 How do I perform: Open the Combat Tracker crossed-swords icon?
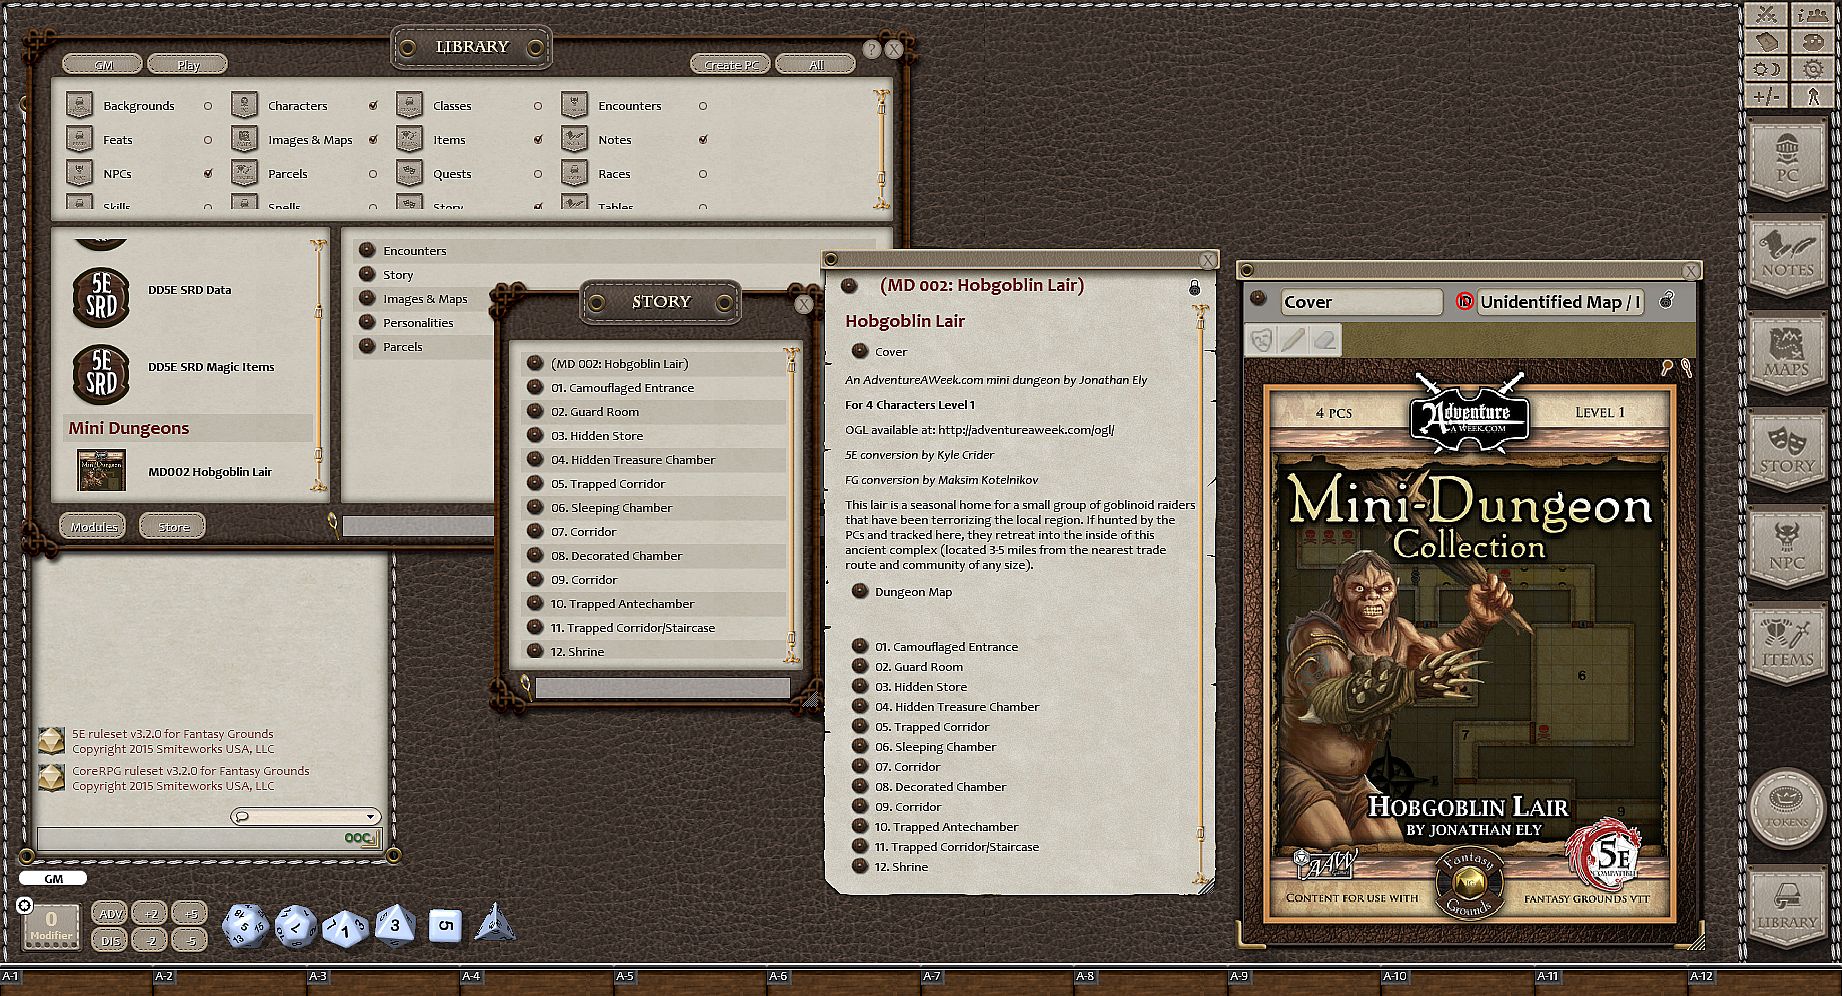pyautogui.click(x=1767, y=14)
